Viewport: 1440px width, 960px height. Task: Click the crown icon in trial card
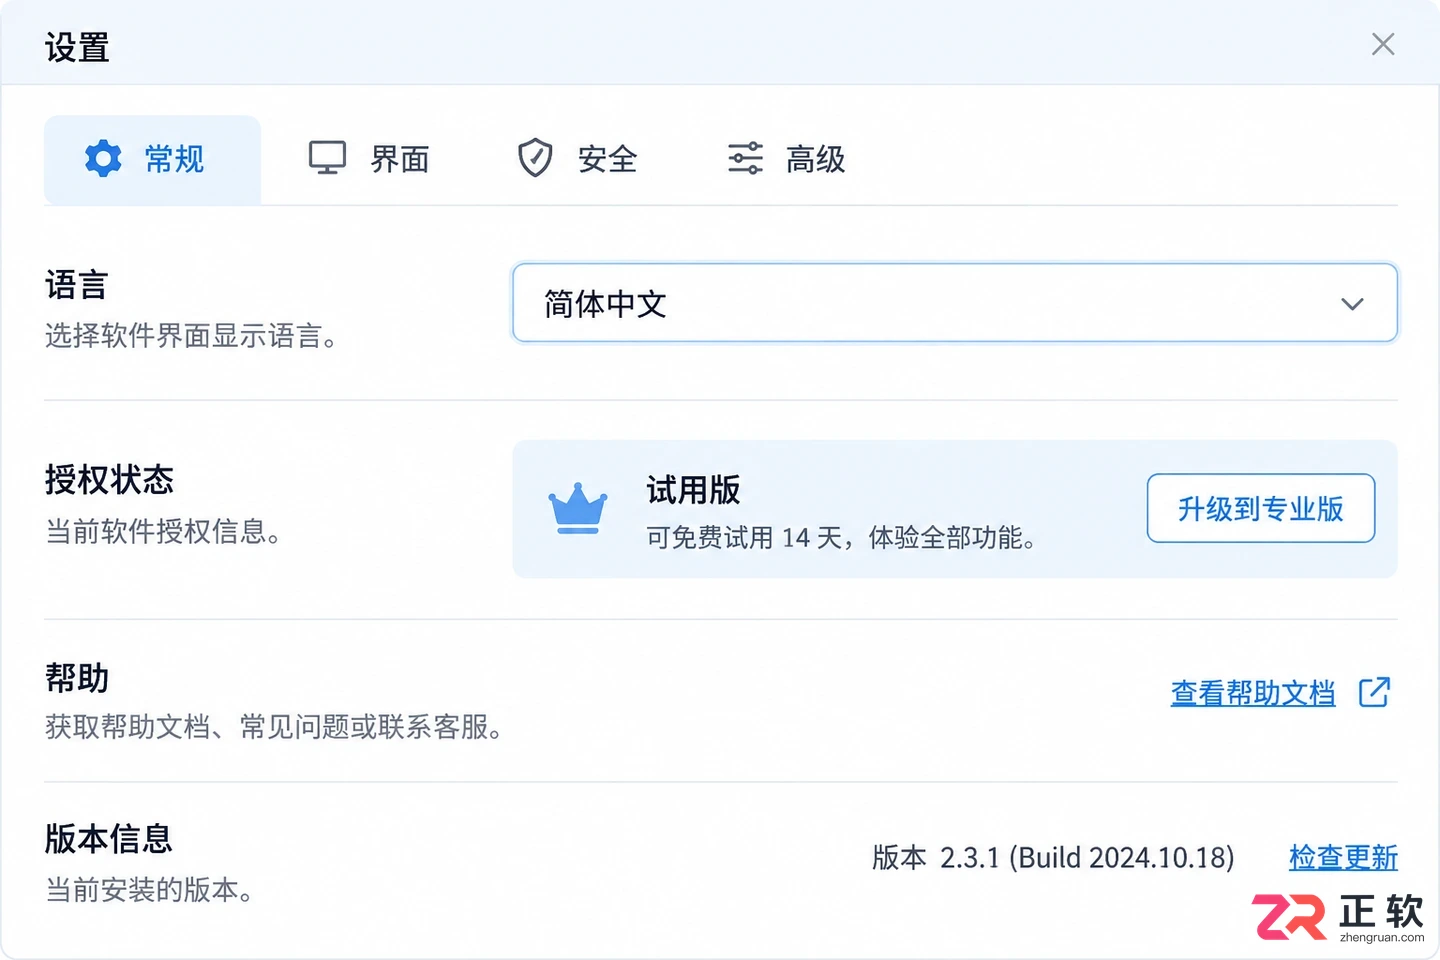pyautogui.click(x=578, y=508)
